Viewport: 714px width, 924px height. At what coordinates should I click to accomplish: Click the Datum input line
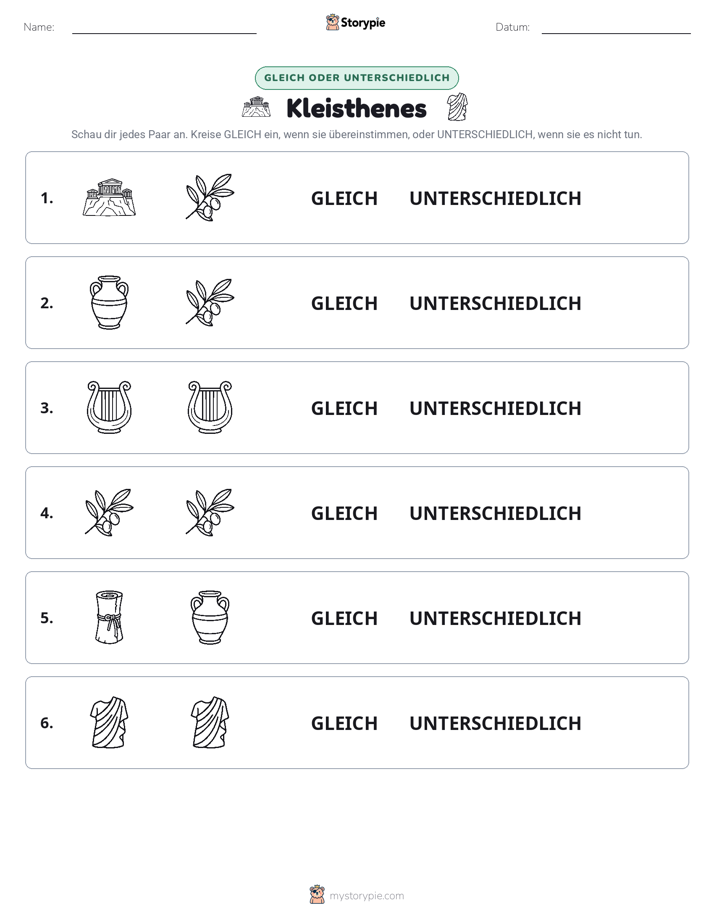coord(616,28)
